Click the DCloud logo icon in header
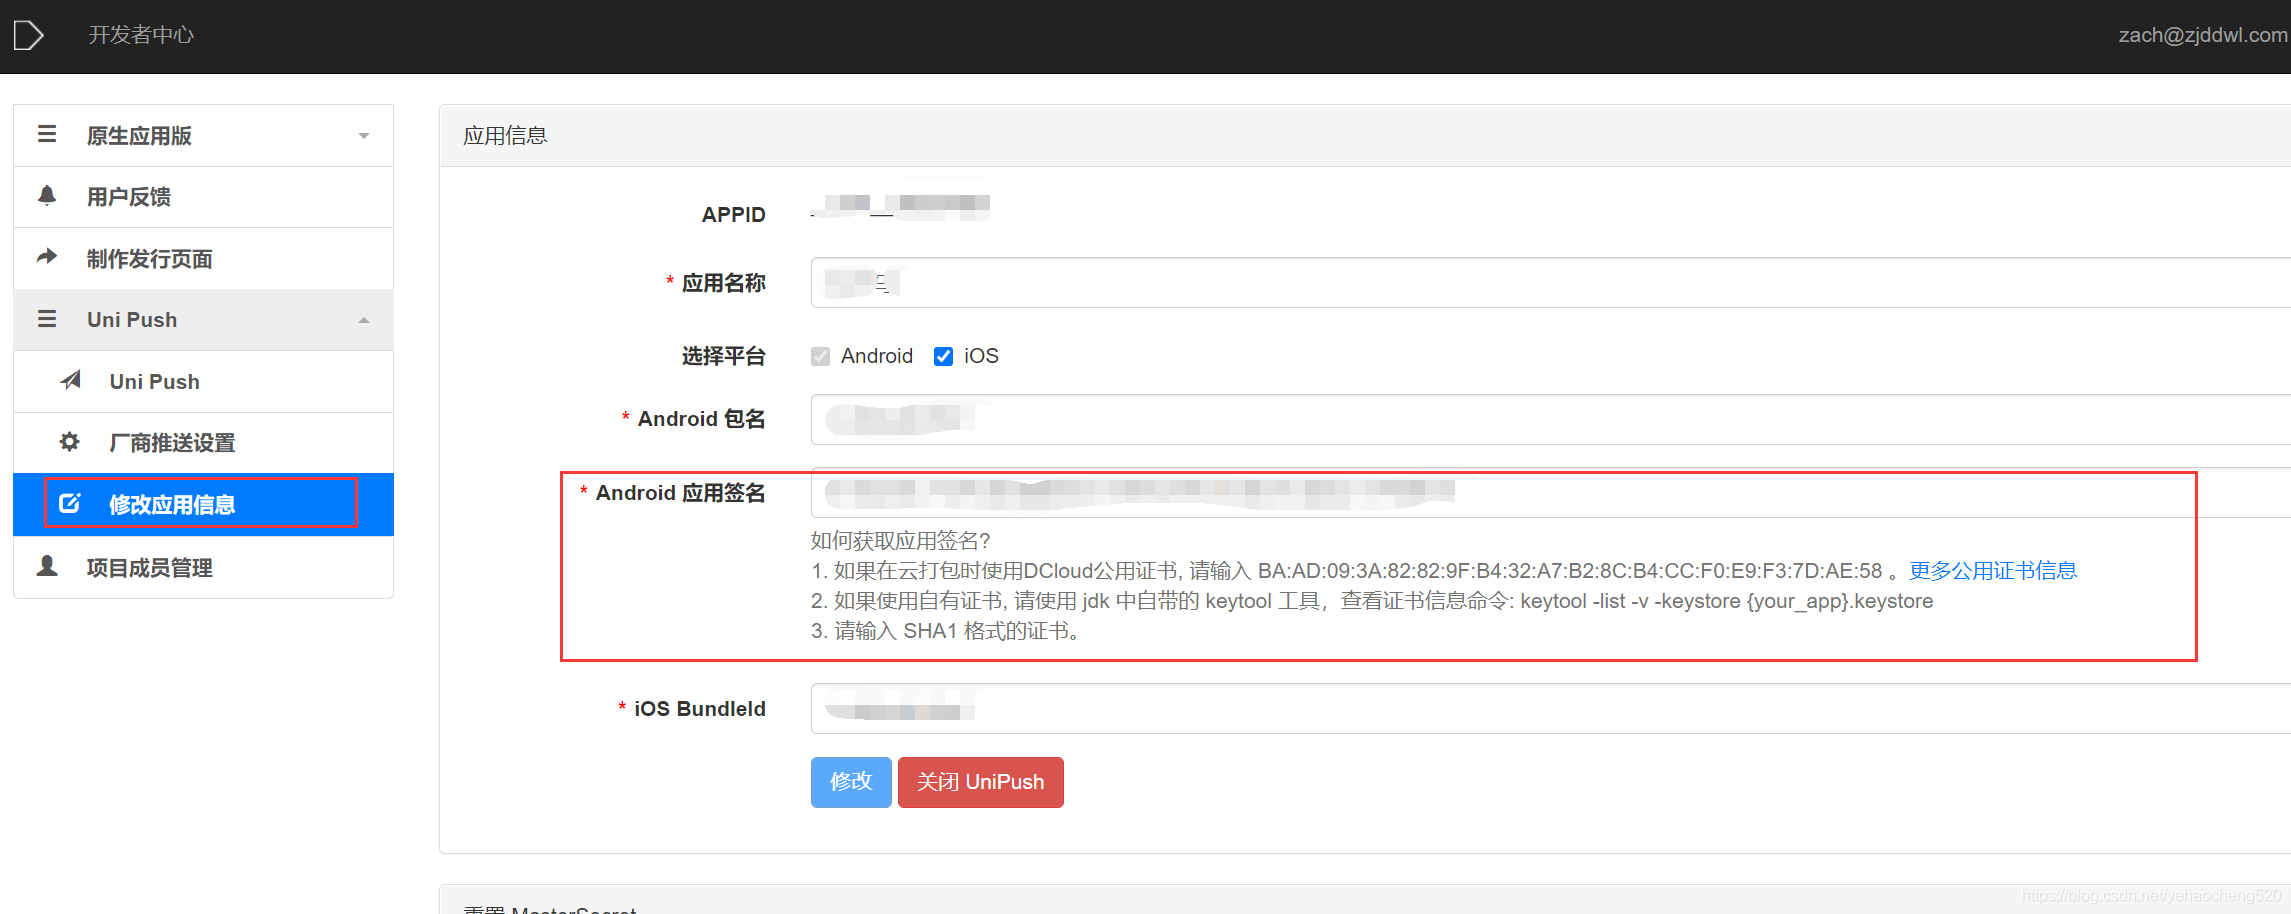Screen dimensions: 2291x914 (28, 35)
